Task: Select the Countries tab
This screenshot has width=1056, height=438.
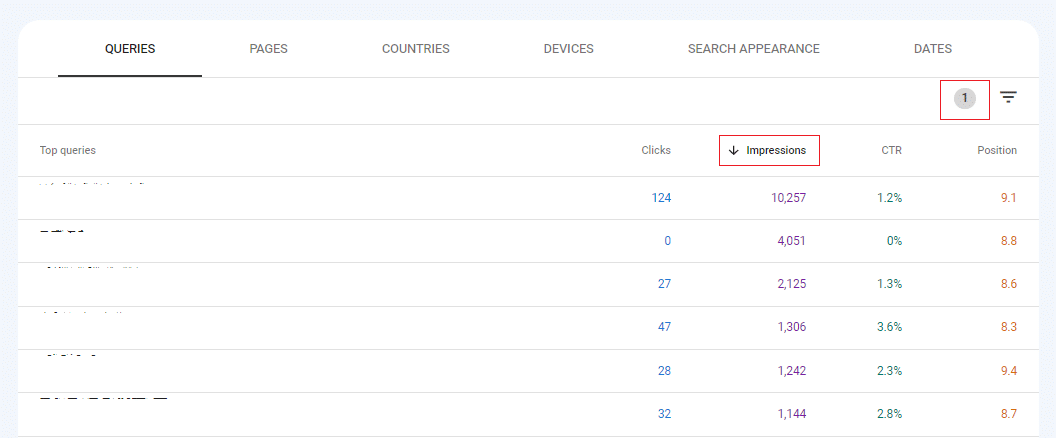Action: 415,49
